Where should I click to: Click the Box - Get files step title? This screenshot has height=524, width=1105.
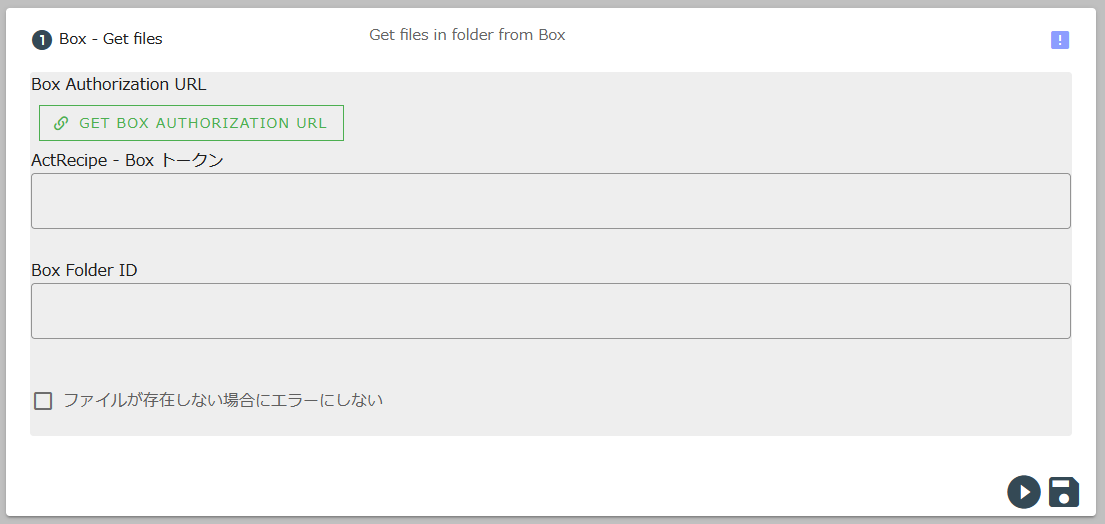[111, 39]
